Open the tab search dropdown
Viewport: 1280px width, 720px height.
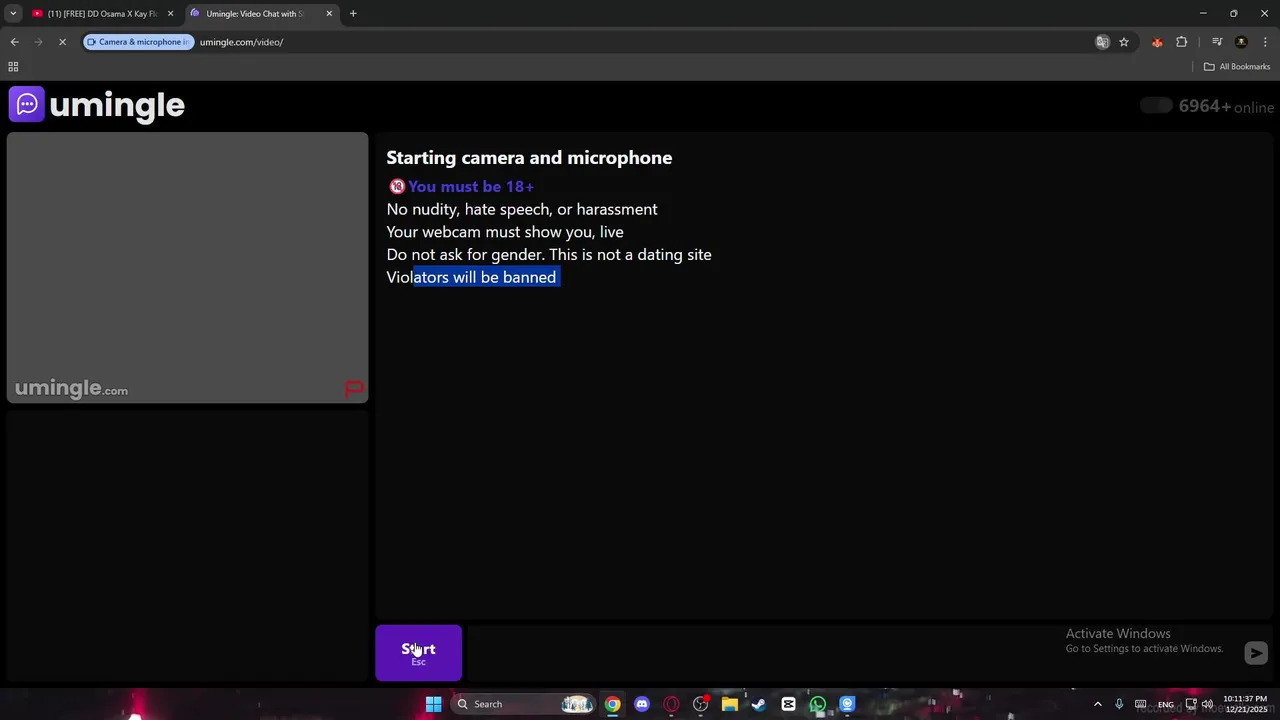[x=13, y=14]
